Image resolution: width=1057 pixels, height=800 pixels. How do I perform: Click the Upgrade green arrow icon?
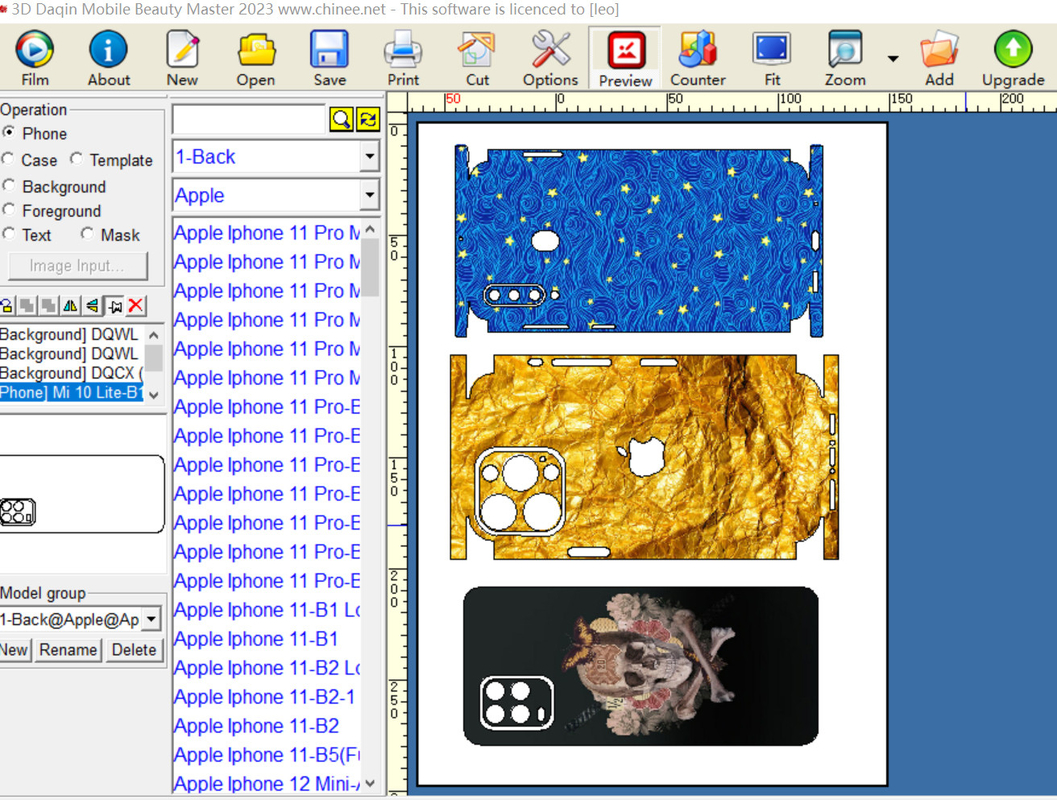(x=1012, y=58)
